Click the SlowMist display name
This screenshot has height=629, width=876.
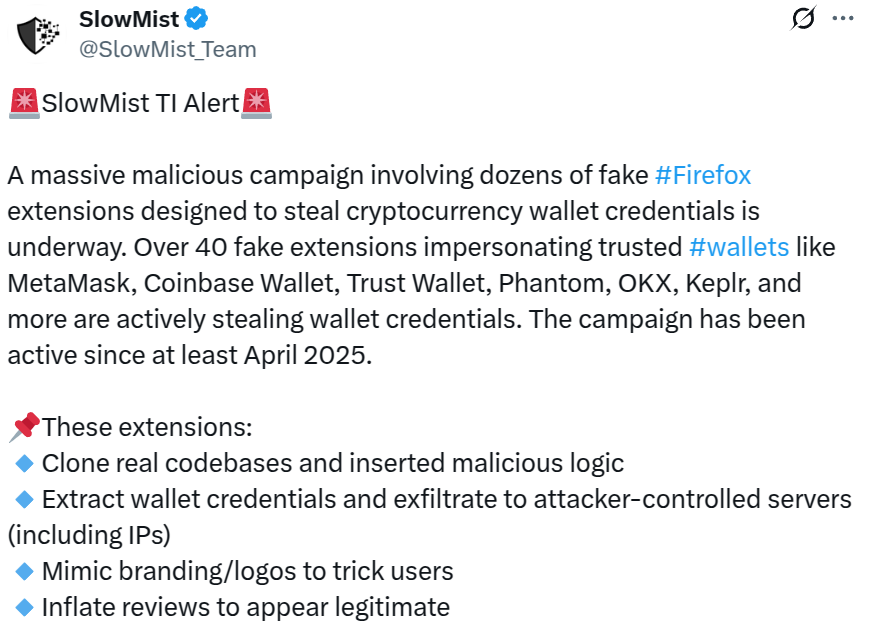coord(129,19)
